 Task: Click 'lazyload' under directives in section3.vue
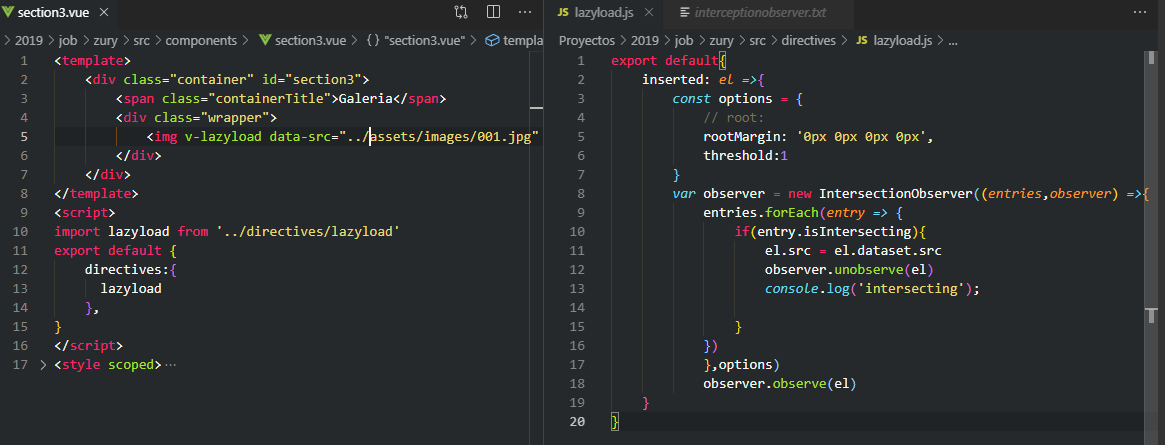(x=131, y=289)
